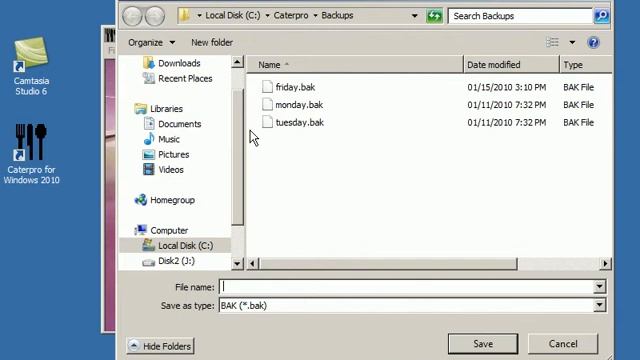This screenshot has width=640, height=360.
Task: Sort by the Type column header
Action: pos(586,65)
